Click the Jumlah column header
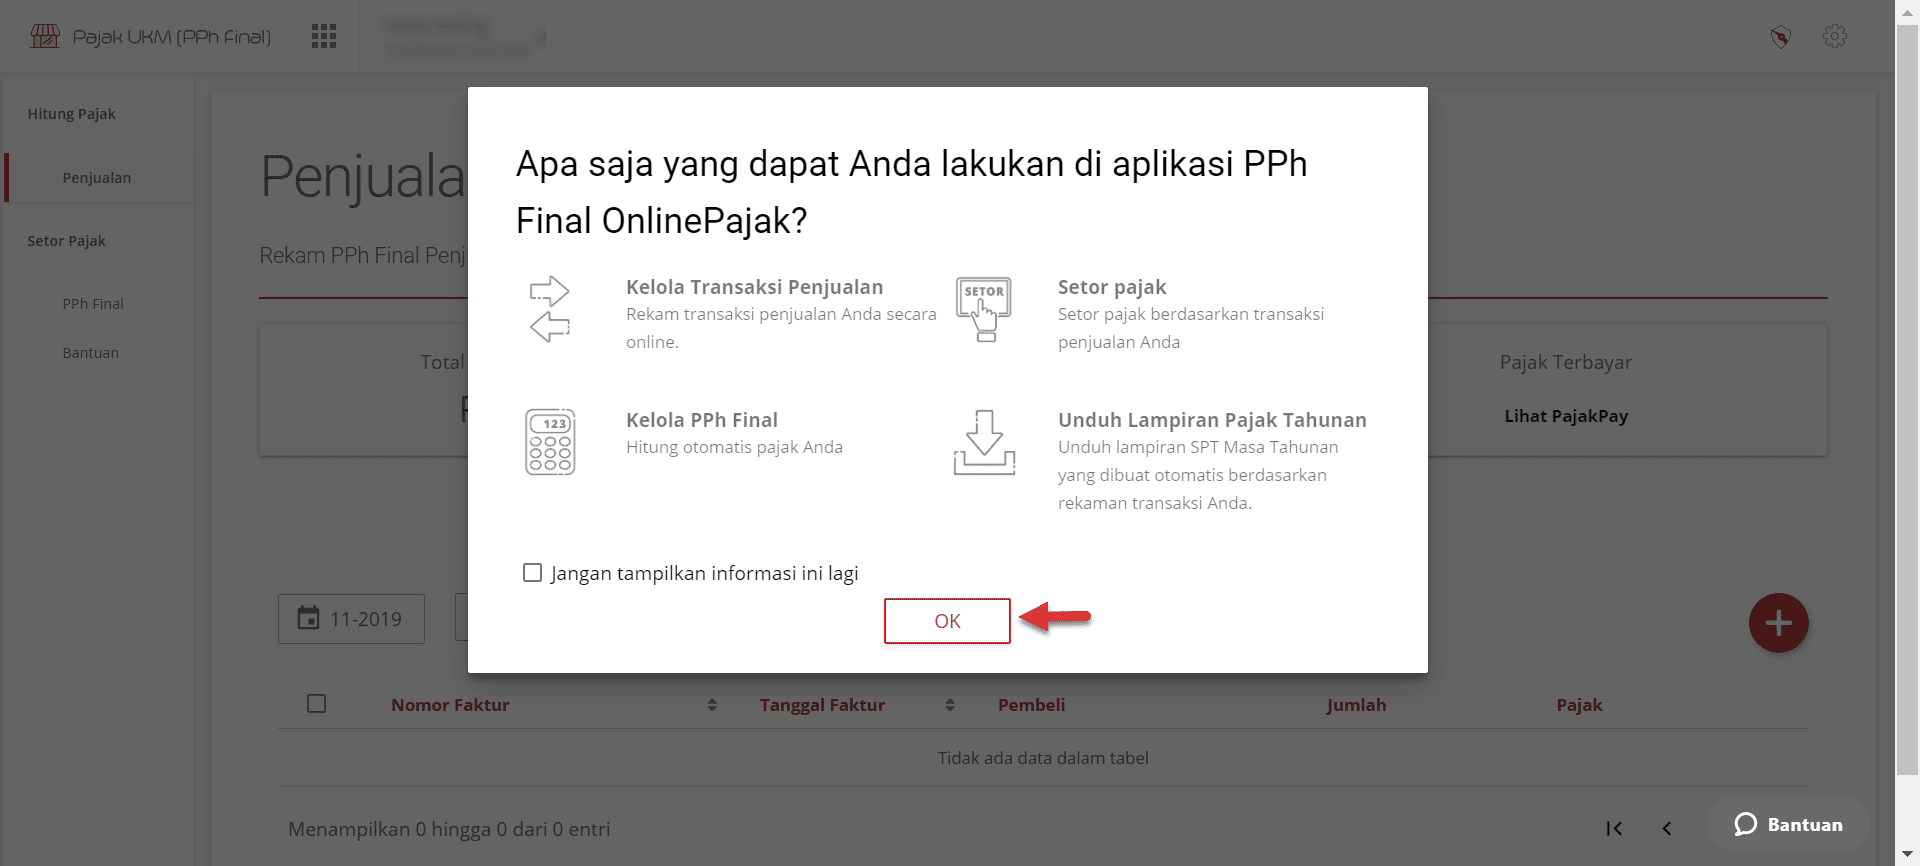The height and width of the screenshot is (866, 1920). pos(1356,705)
